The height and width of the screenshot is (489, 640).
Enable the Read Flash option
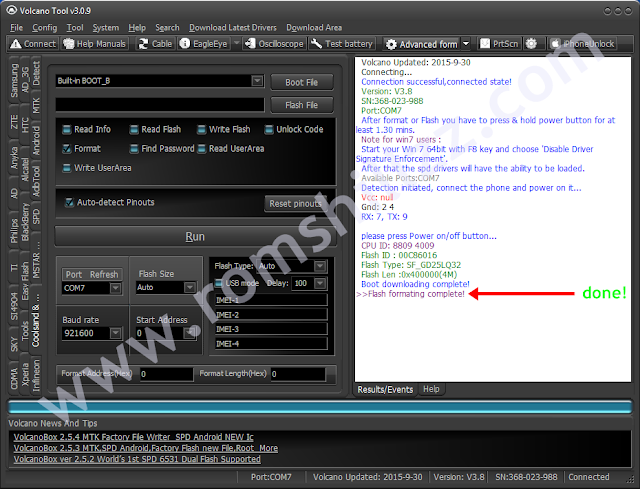click(133, 130)
